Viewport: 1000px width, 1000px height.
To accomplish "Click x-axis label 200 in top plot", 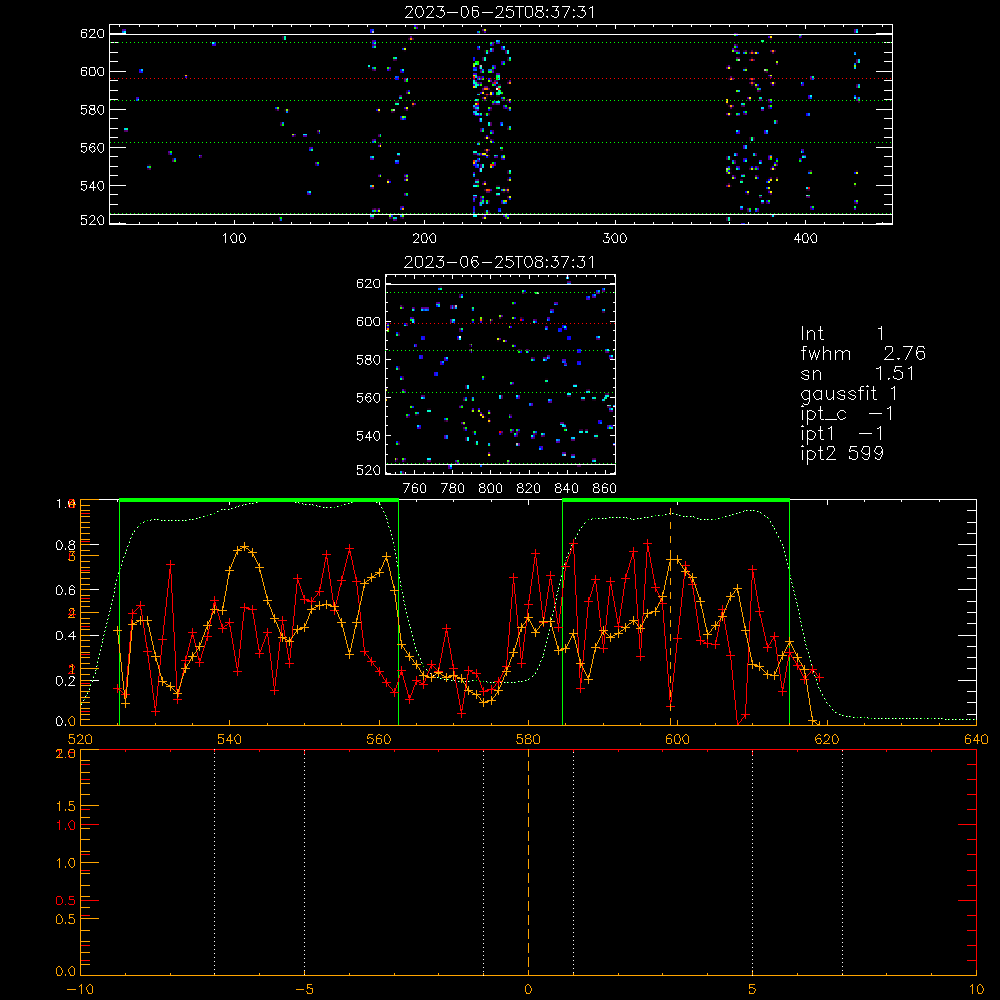I will coord(424,239).
